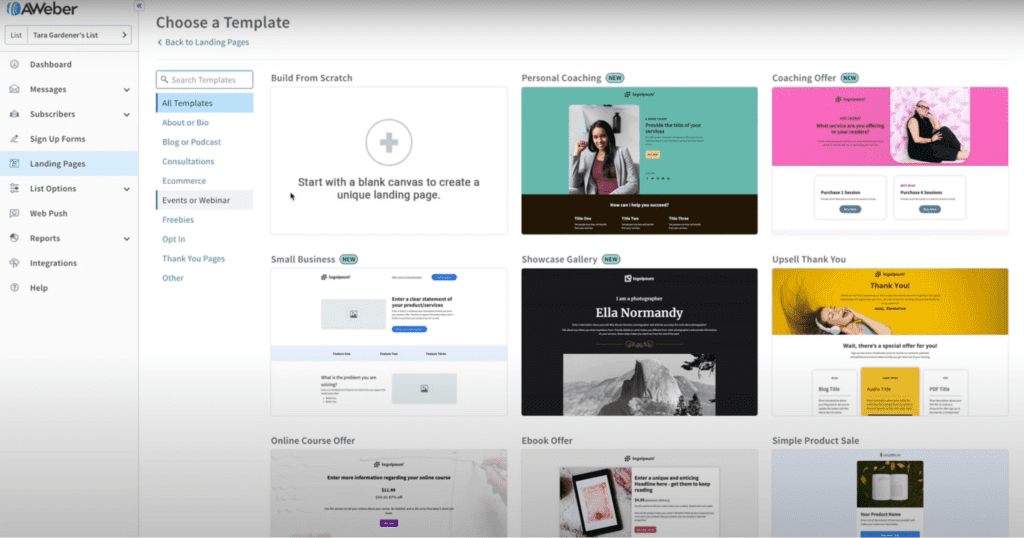
Task: Click the magnifier icon in template search
Action: point(165,80)
